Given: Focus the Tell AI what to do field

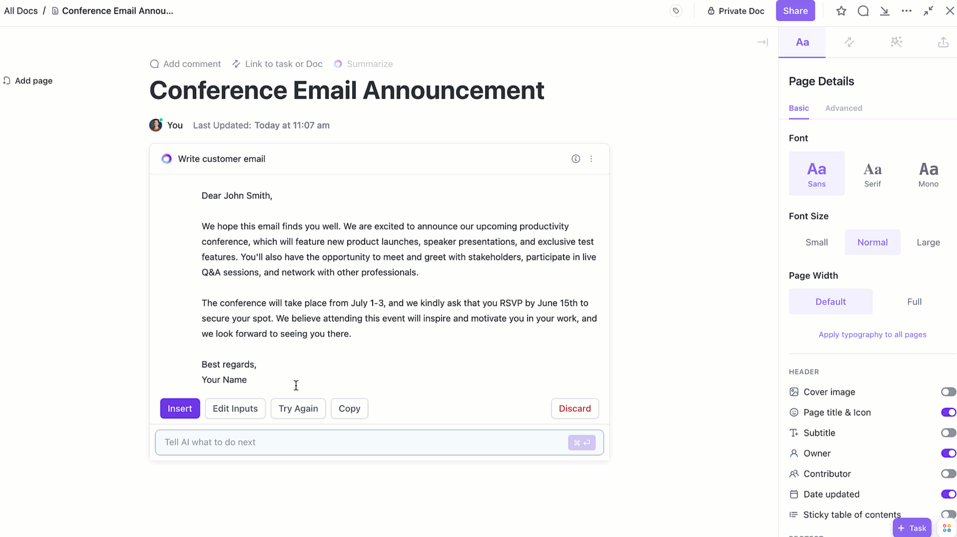Looking at the screenshot, I should click(x=360, y=442).
